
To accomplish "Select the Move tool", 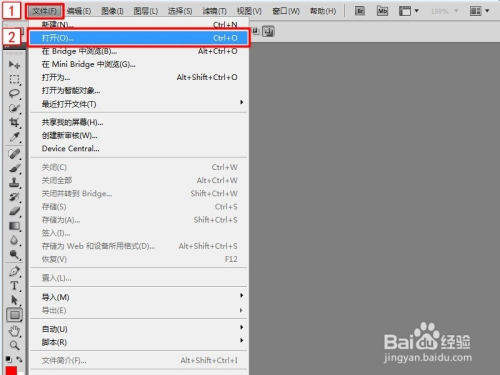I will coord(14,64).
